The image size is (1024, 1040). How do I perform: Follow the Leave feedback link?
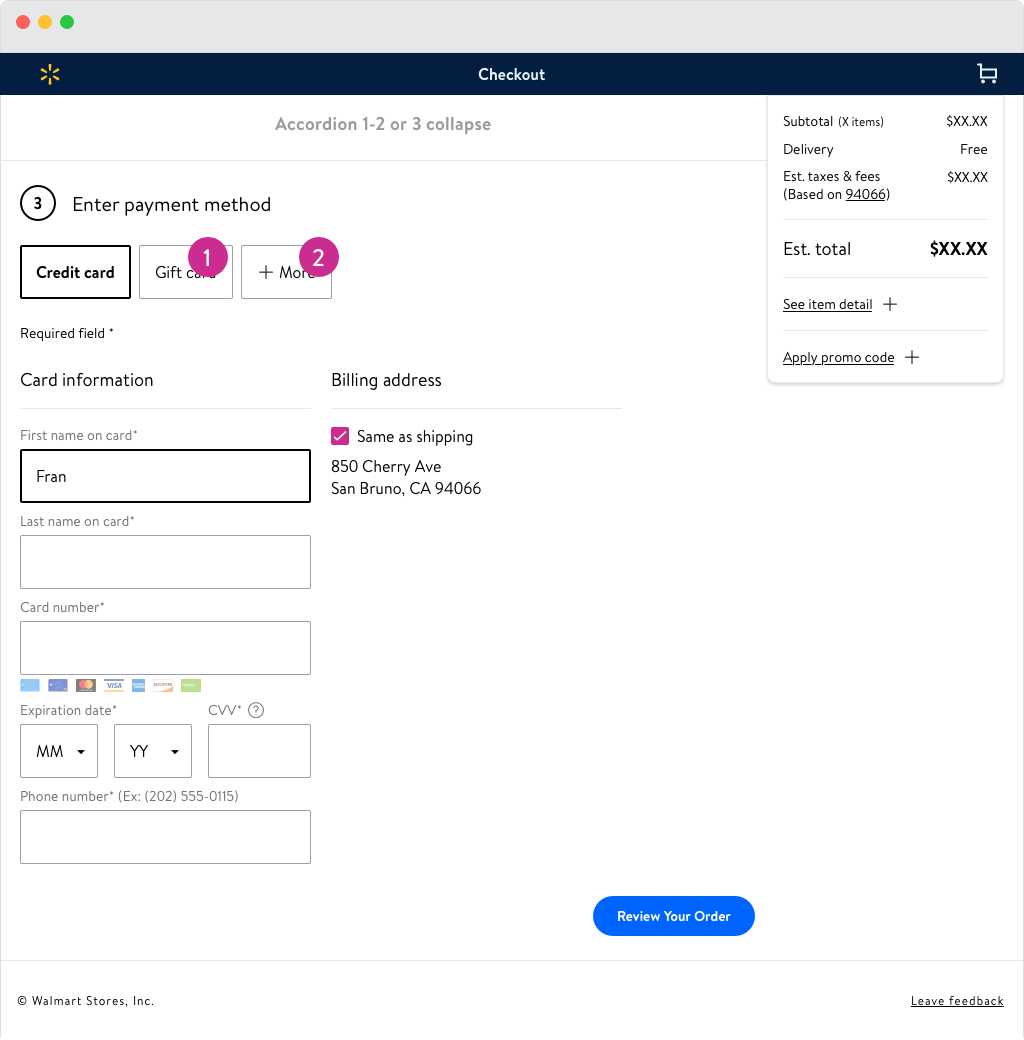click(956, 1001)
